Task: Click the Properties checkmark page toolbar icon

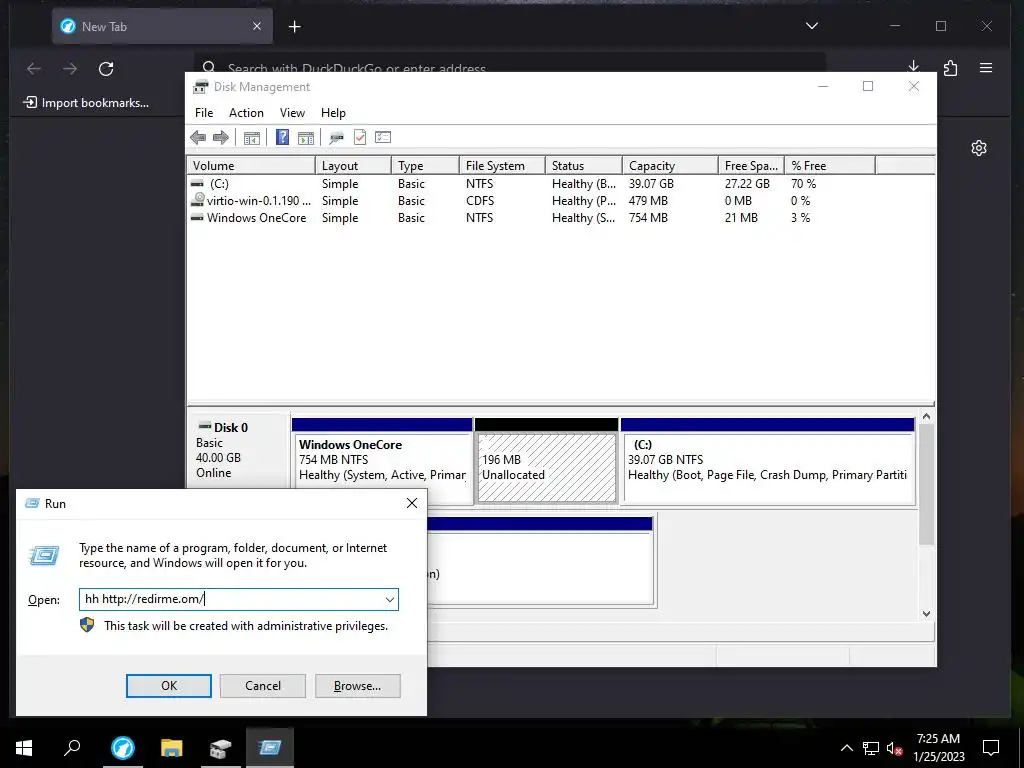Action: pos(360,137)
